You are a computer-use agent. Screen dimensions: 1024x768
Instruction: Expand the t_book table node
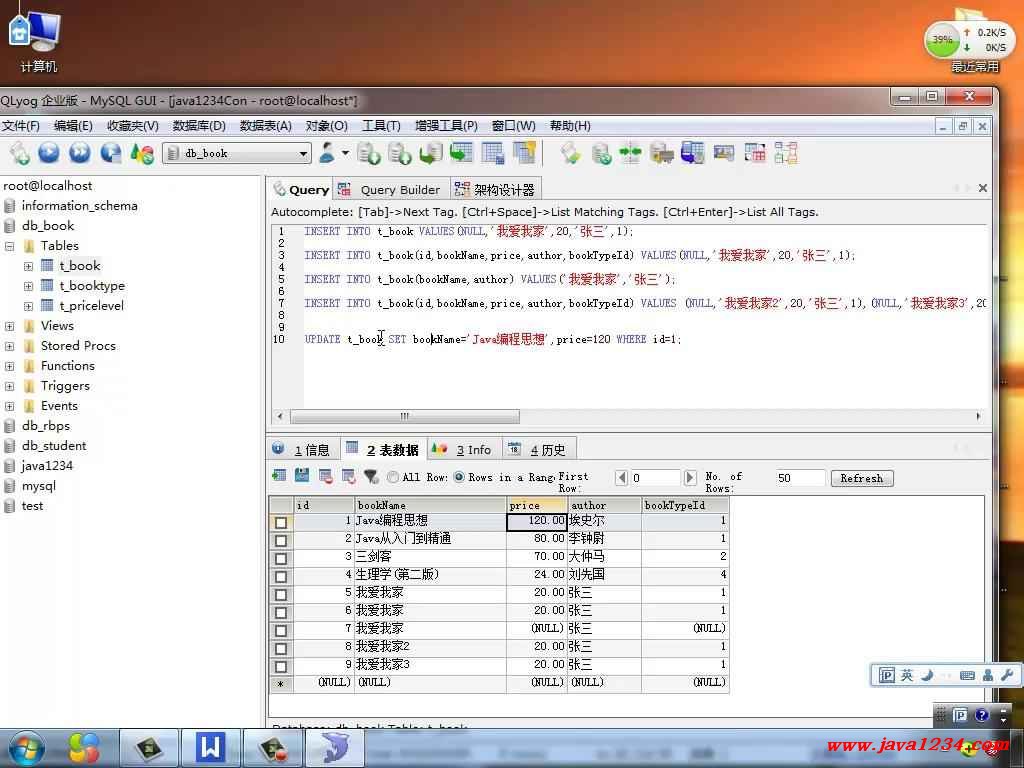[x=28, y=266]
